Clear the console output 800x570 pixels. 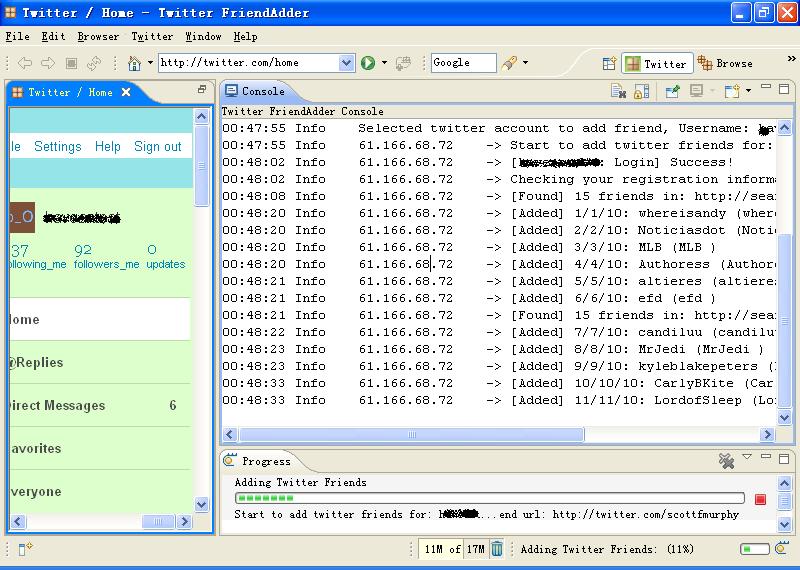point(618,91)
